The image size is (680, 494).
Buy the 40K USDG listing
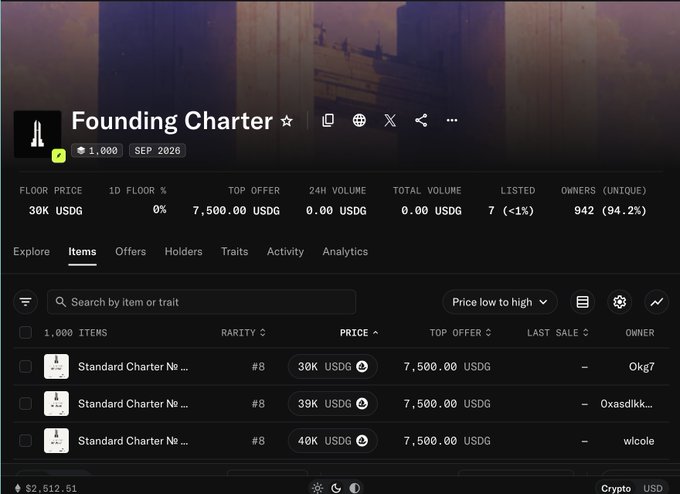pos(333,441)
